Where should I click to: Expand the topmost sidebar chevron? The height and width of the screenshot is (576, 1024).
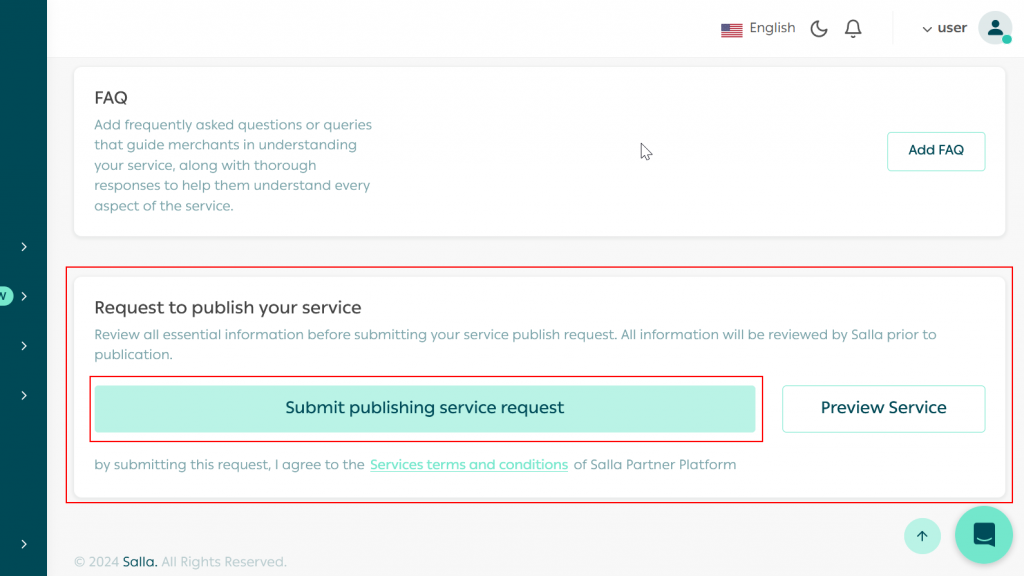(x=24, y=247)
